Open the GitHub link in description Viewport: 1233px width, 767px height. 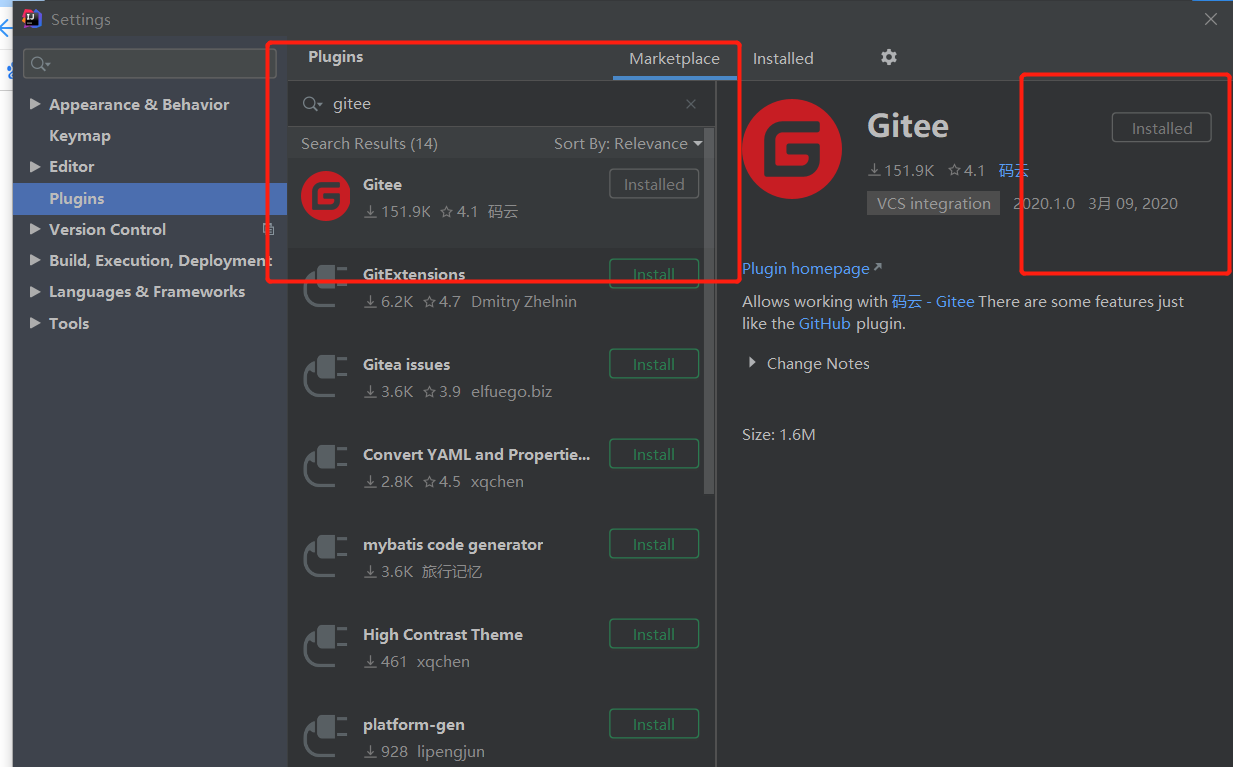coord(825,323)
